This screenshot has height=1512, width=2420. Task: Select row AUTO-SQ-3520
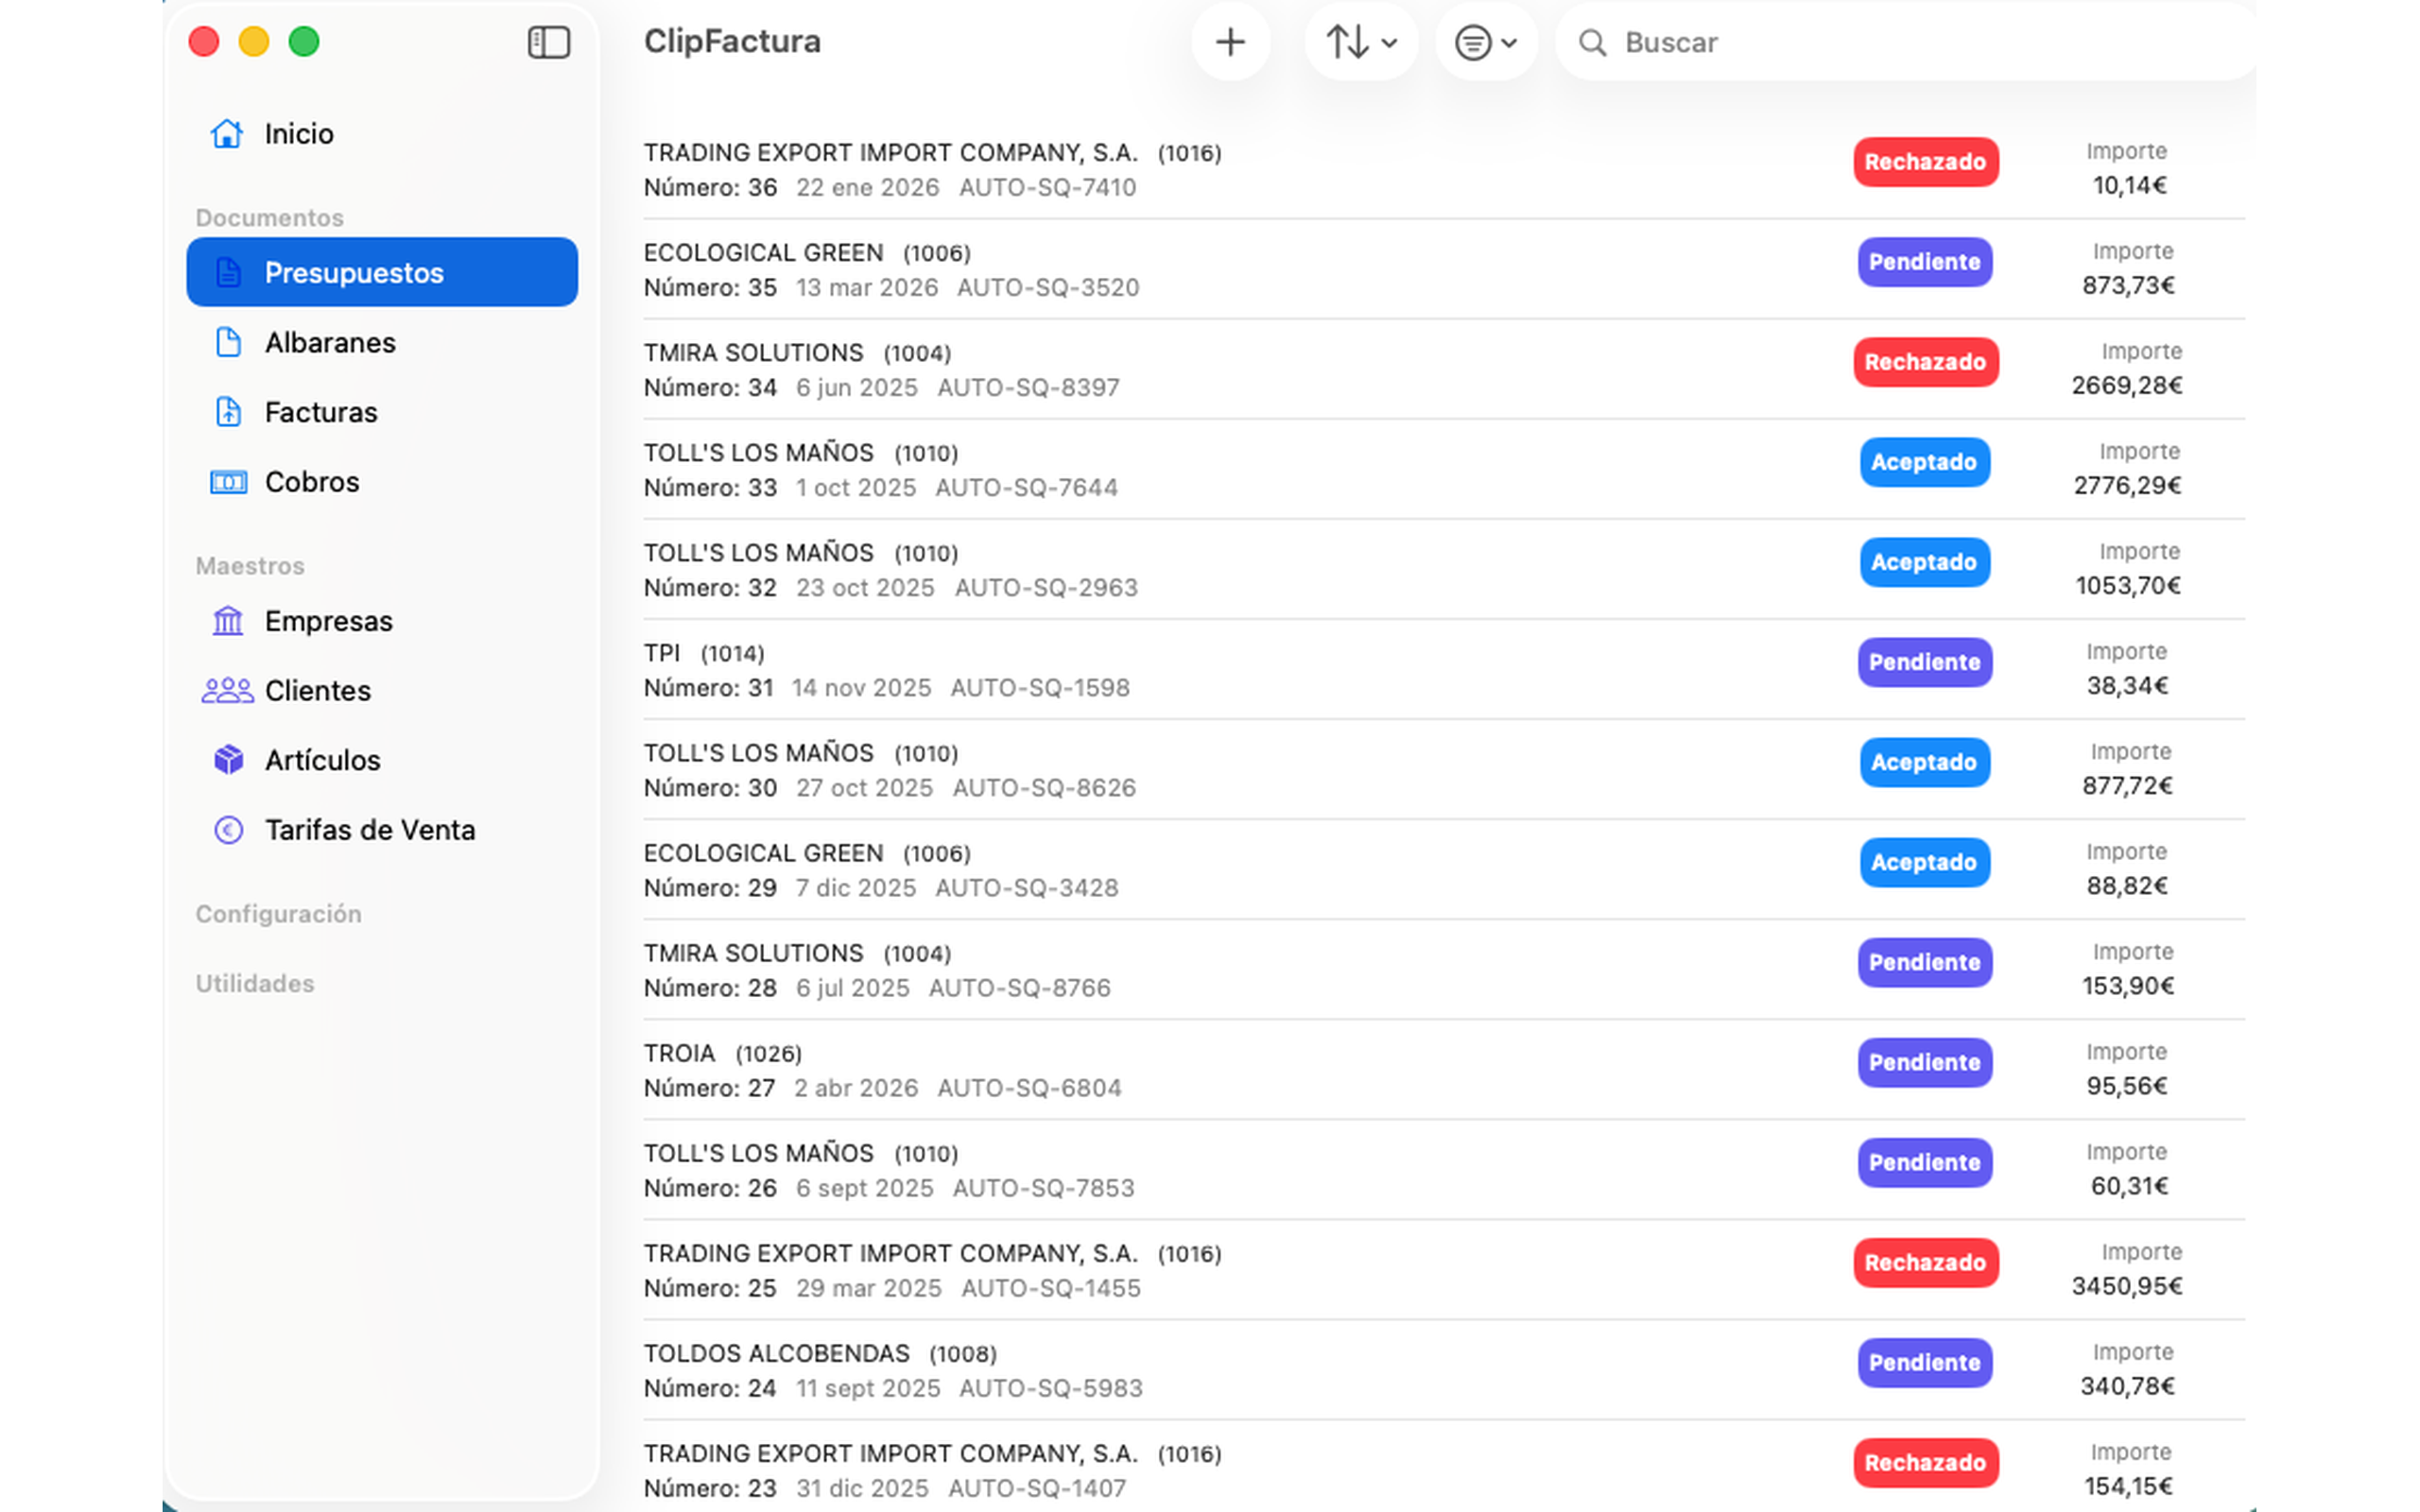point(1444,269)
